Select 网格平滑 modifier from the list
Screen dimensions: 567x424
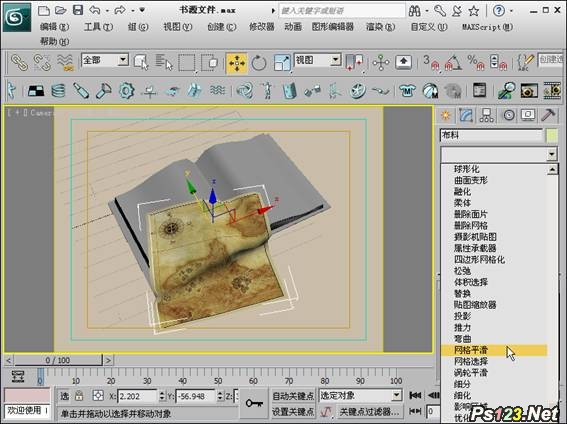(494, 350)
